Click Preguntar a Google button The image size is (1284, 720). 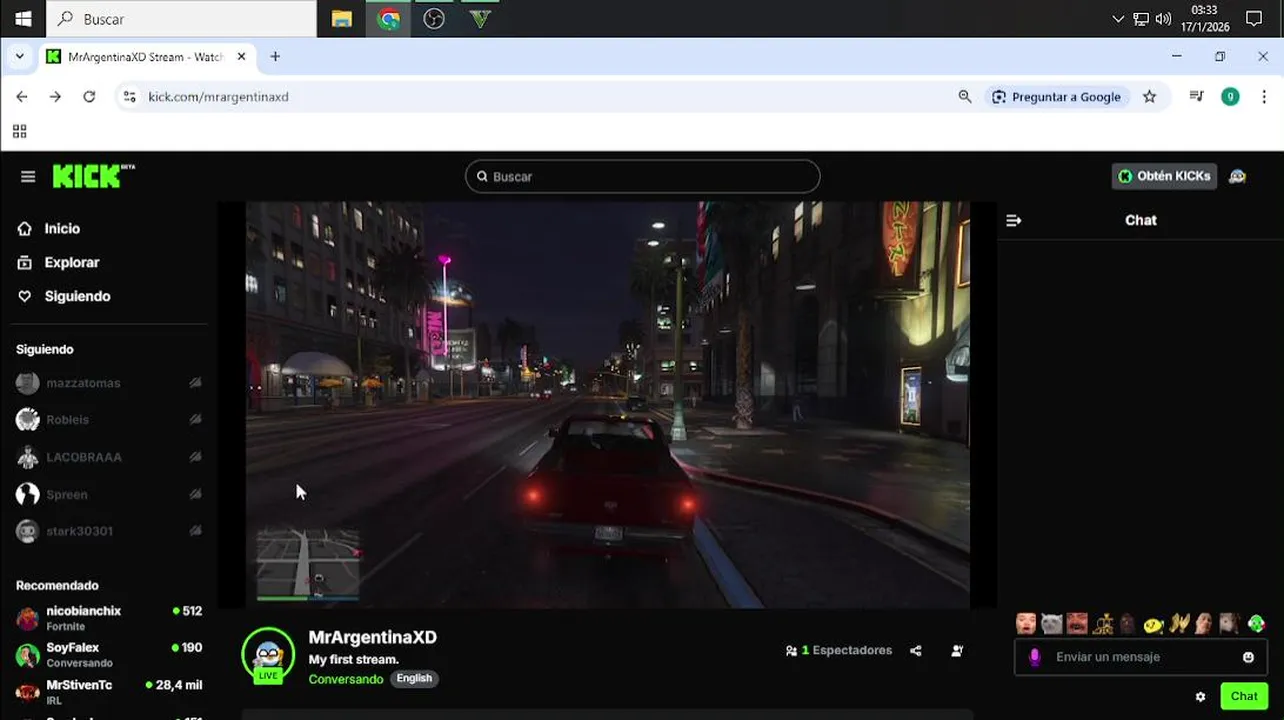pos(1057,97)
